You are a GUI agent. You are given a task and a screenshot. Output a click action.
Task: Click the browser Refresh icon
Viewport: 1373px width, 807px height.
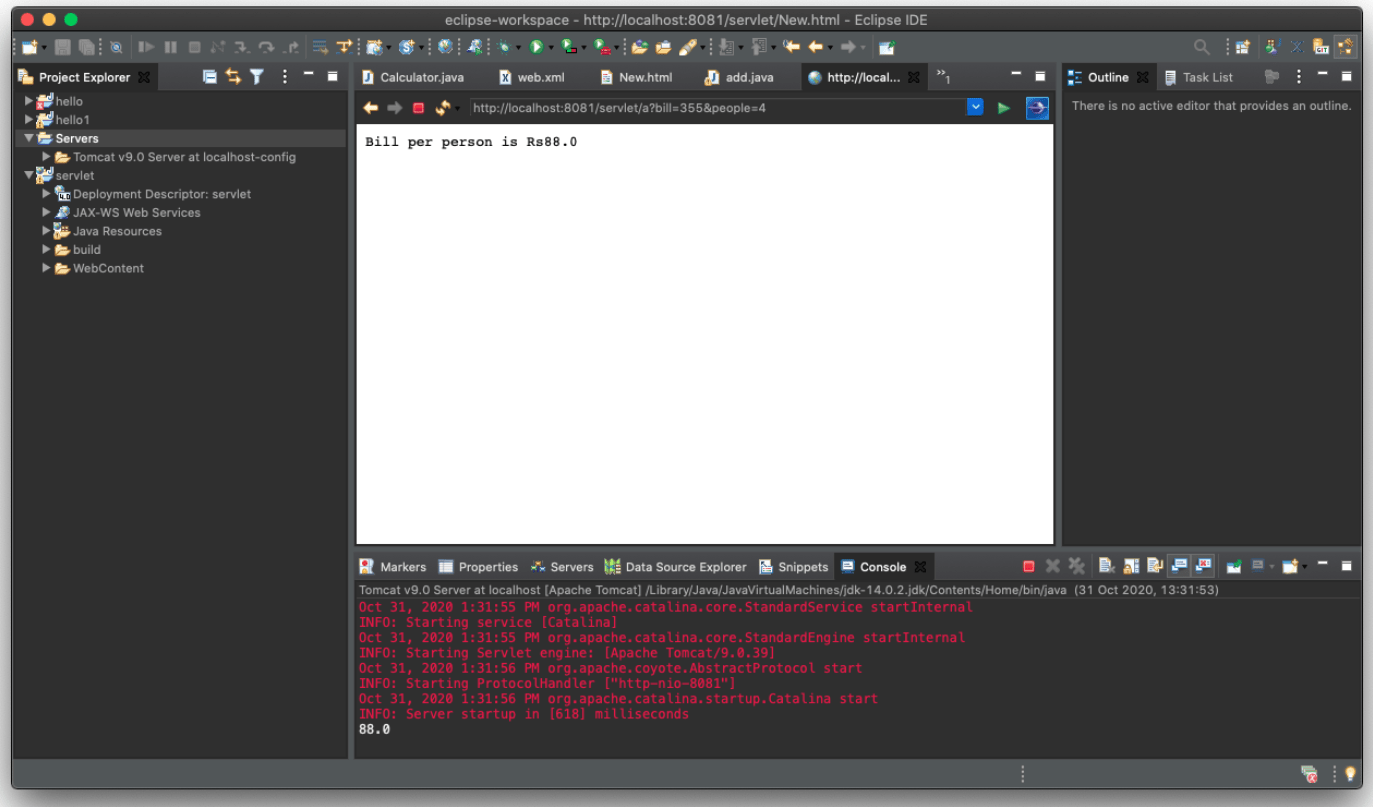(x=442, y=108)
